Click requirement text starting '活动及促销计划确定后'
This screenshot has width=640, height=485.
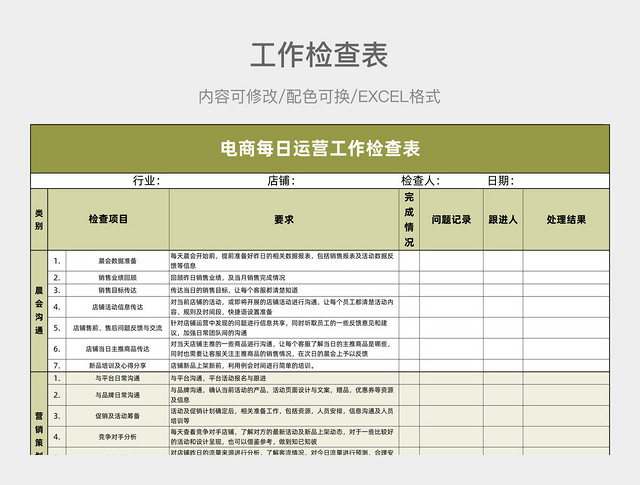[282, 416]
